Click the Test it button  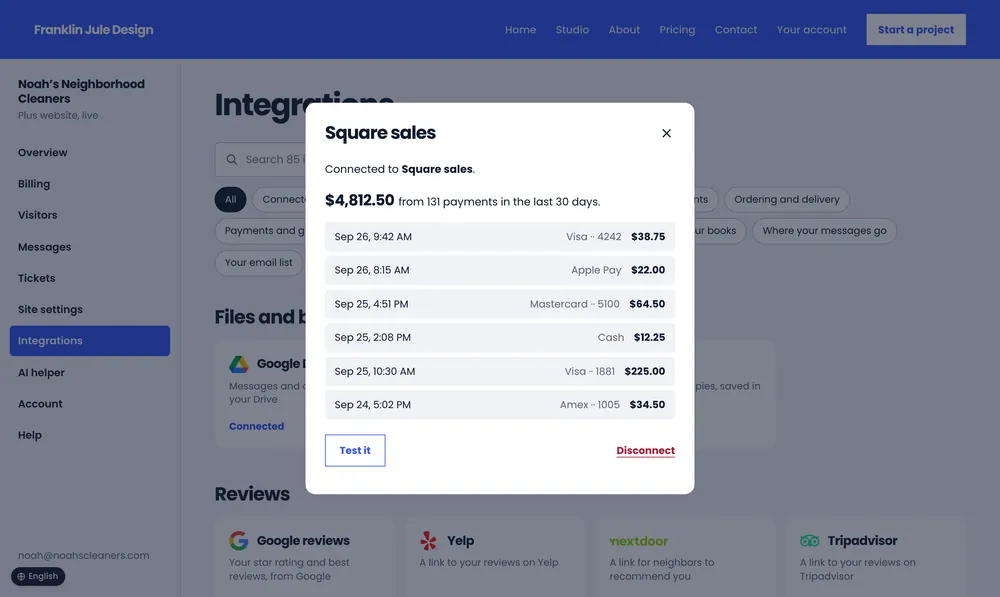pos(355,450)
